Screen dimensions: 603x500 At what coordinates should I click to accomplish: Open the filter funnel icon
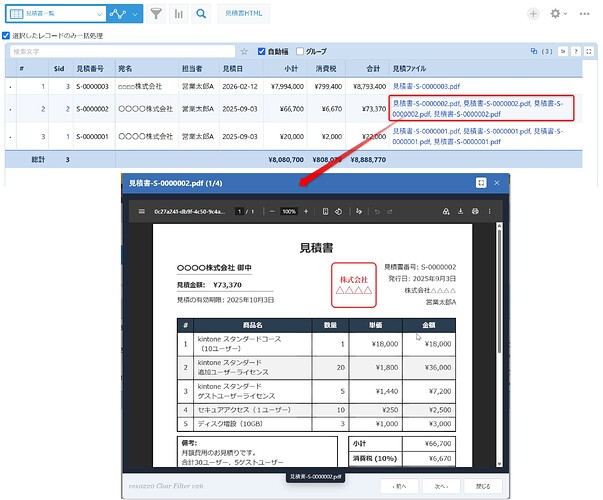pos(156,14)
